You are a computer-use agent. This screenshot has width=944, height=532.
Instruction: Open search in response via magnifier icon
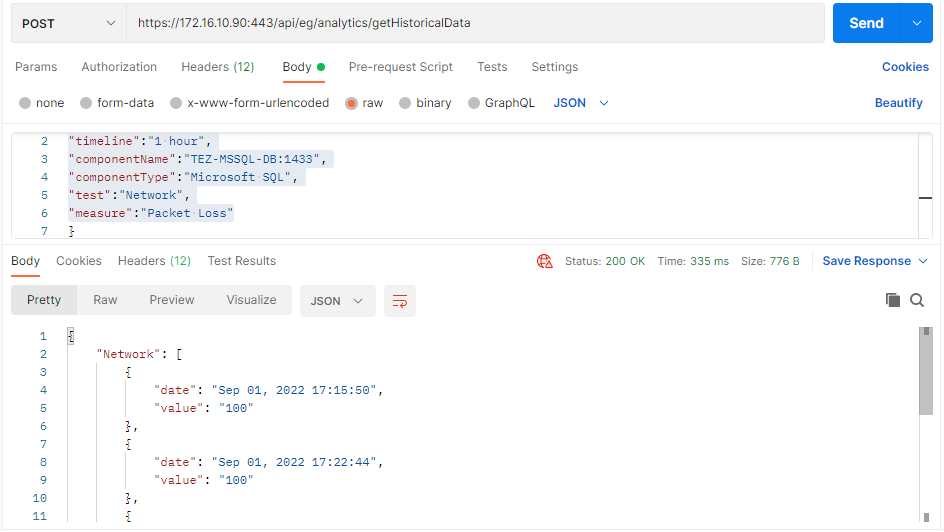[916, 300]
